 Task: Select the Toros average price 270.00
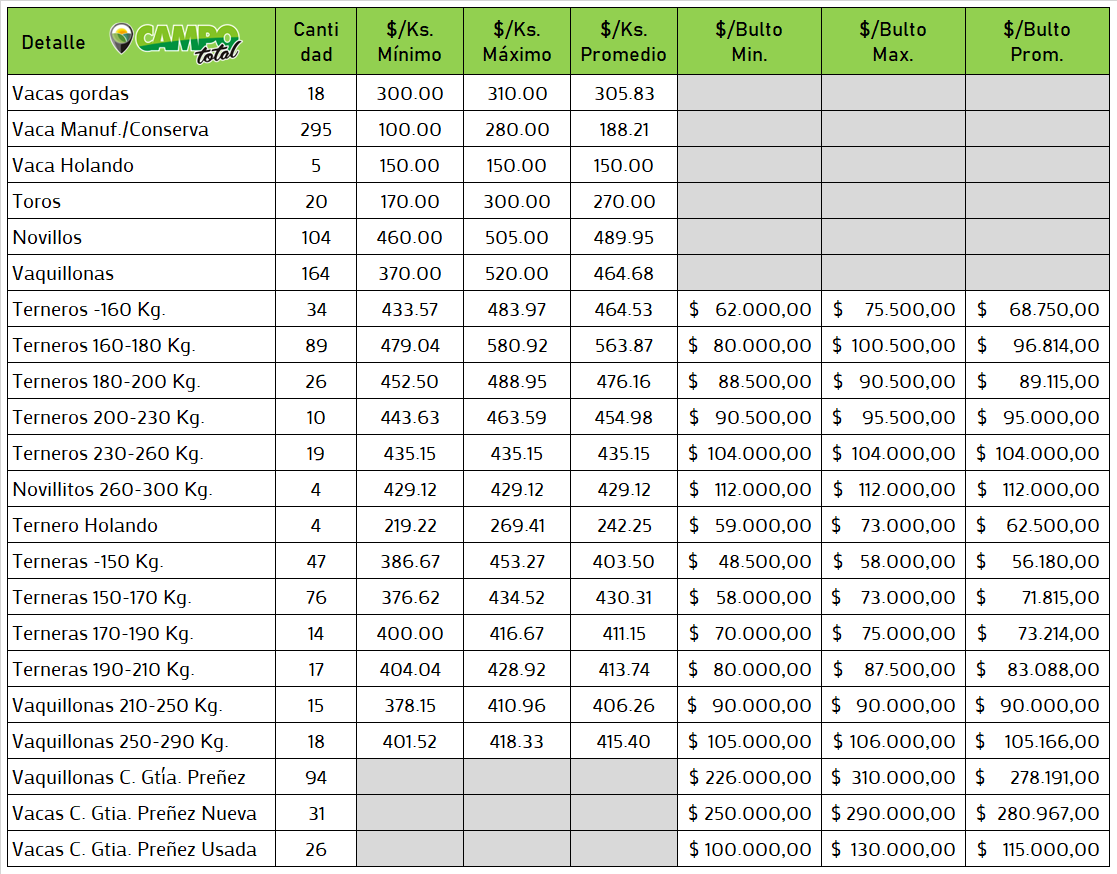tap(624, 202)
